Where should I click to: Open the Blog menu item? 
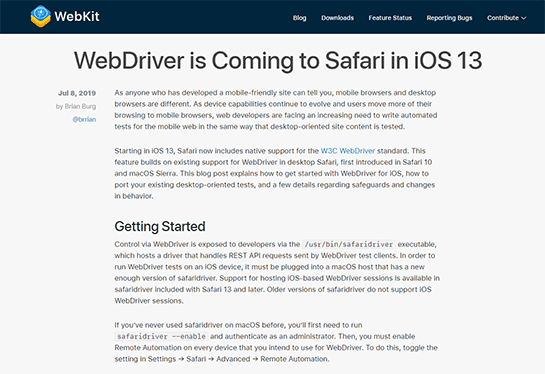click(x=299, y=18)
